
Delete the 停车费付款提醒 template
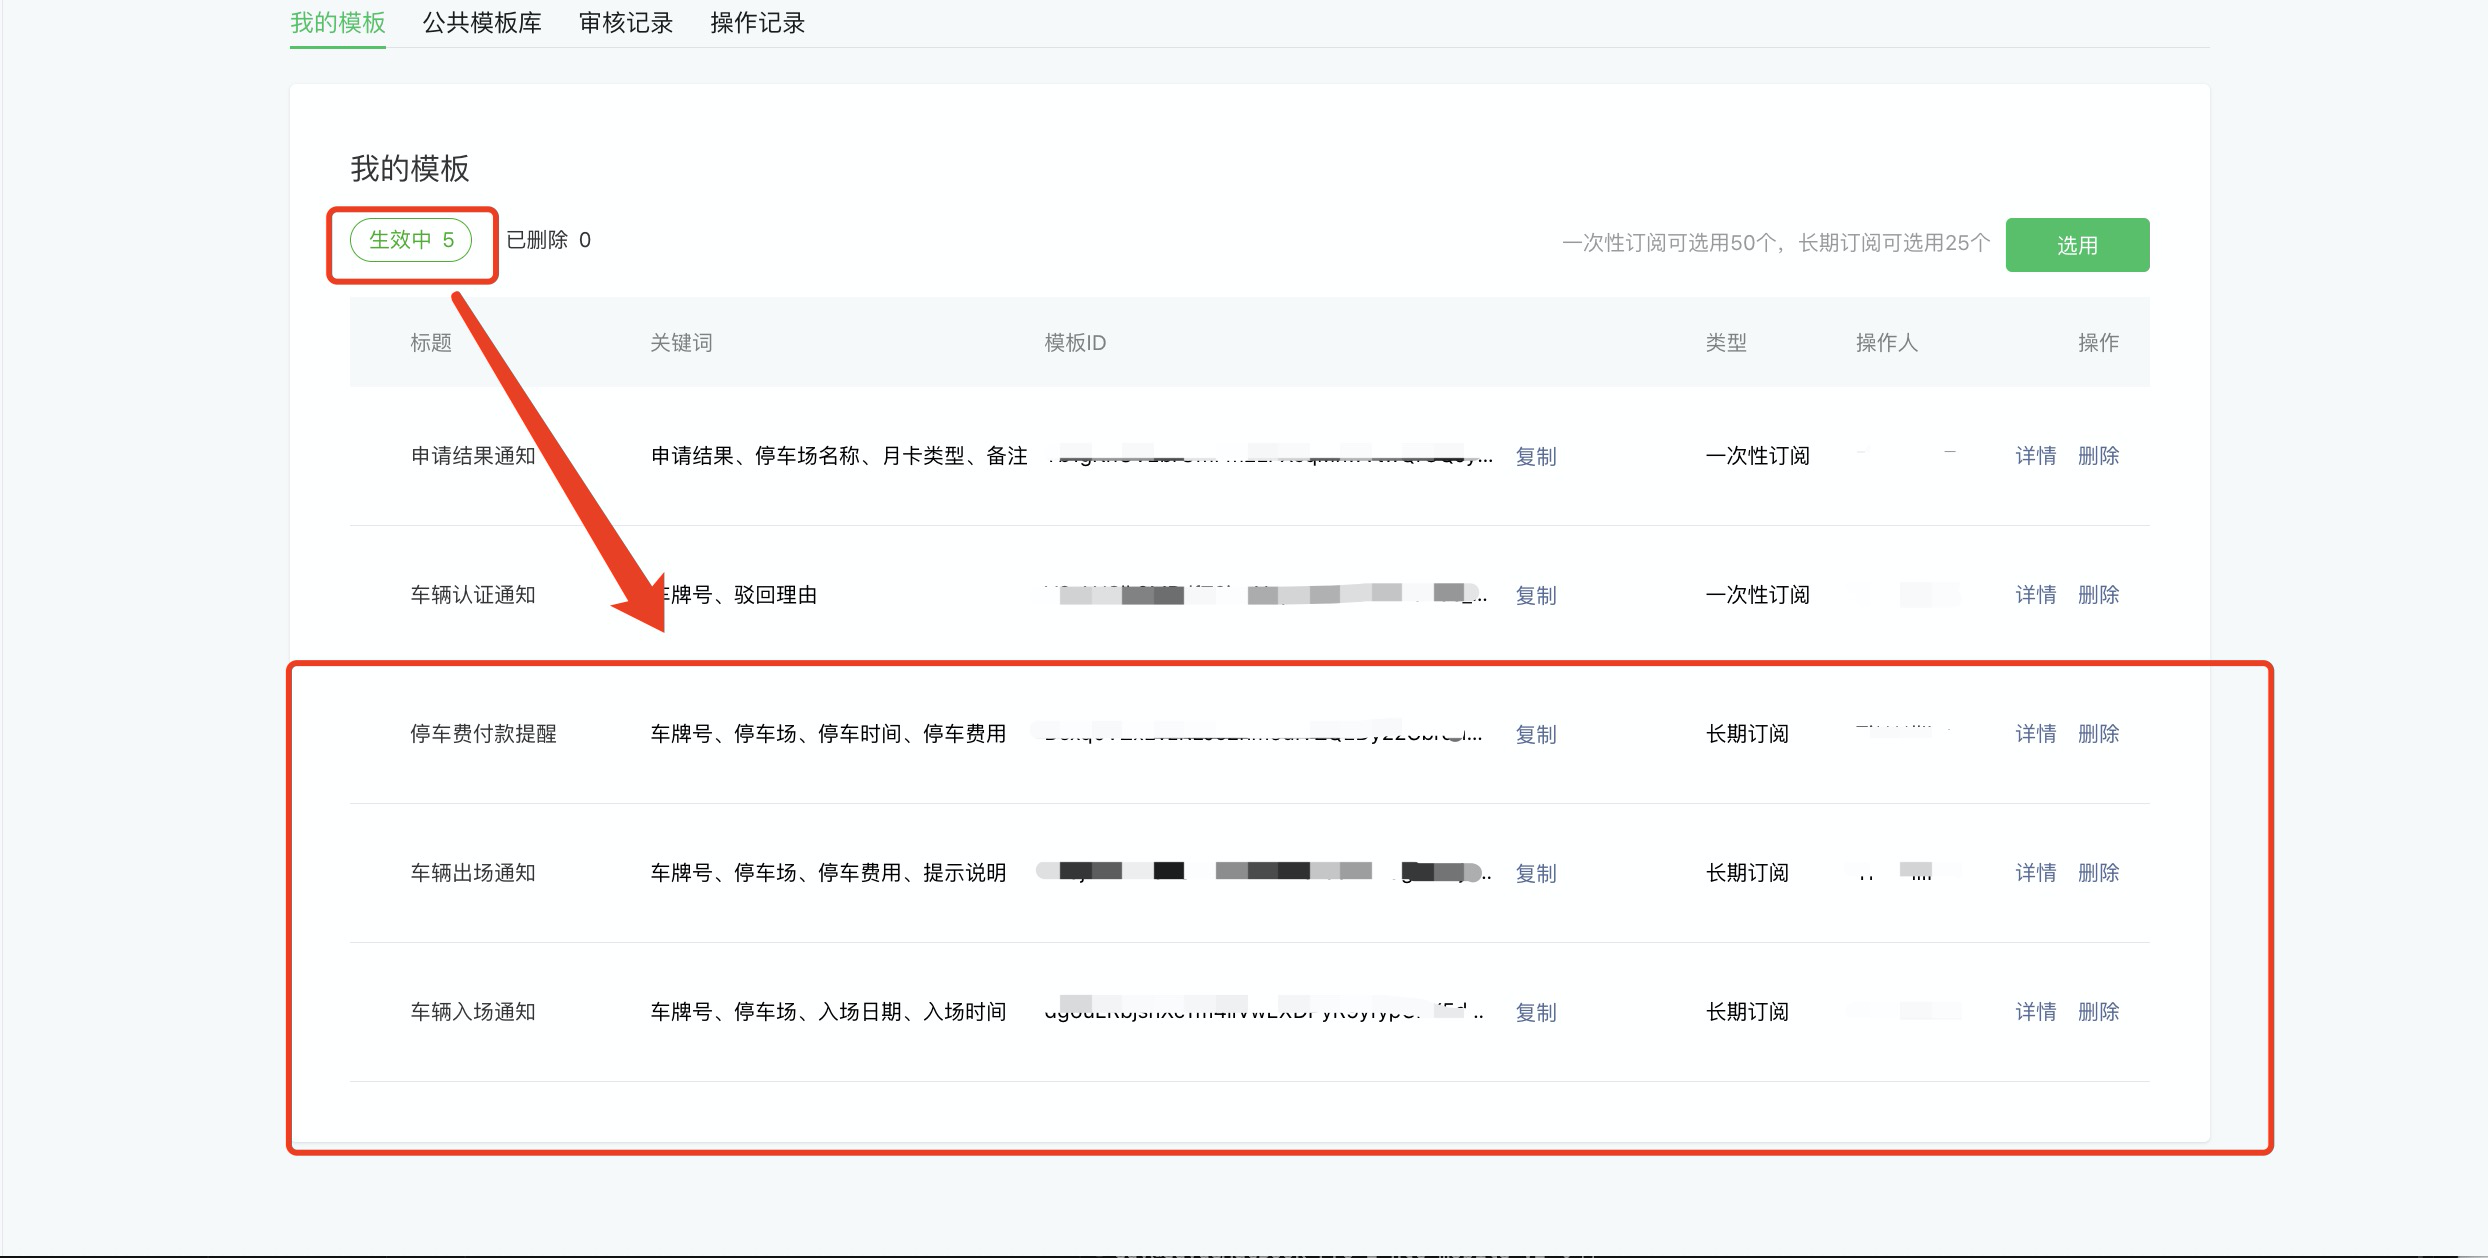(x=2098, y=734)
